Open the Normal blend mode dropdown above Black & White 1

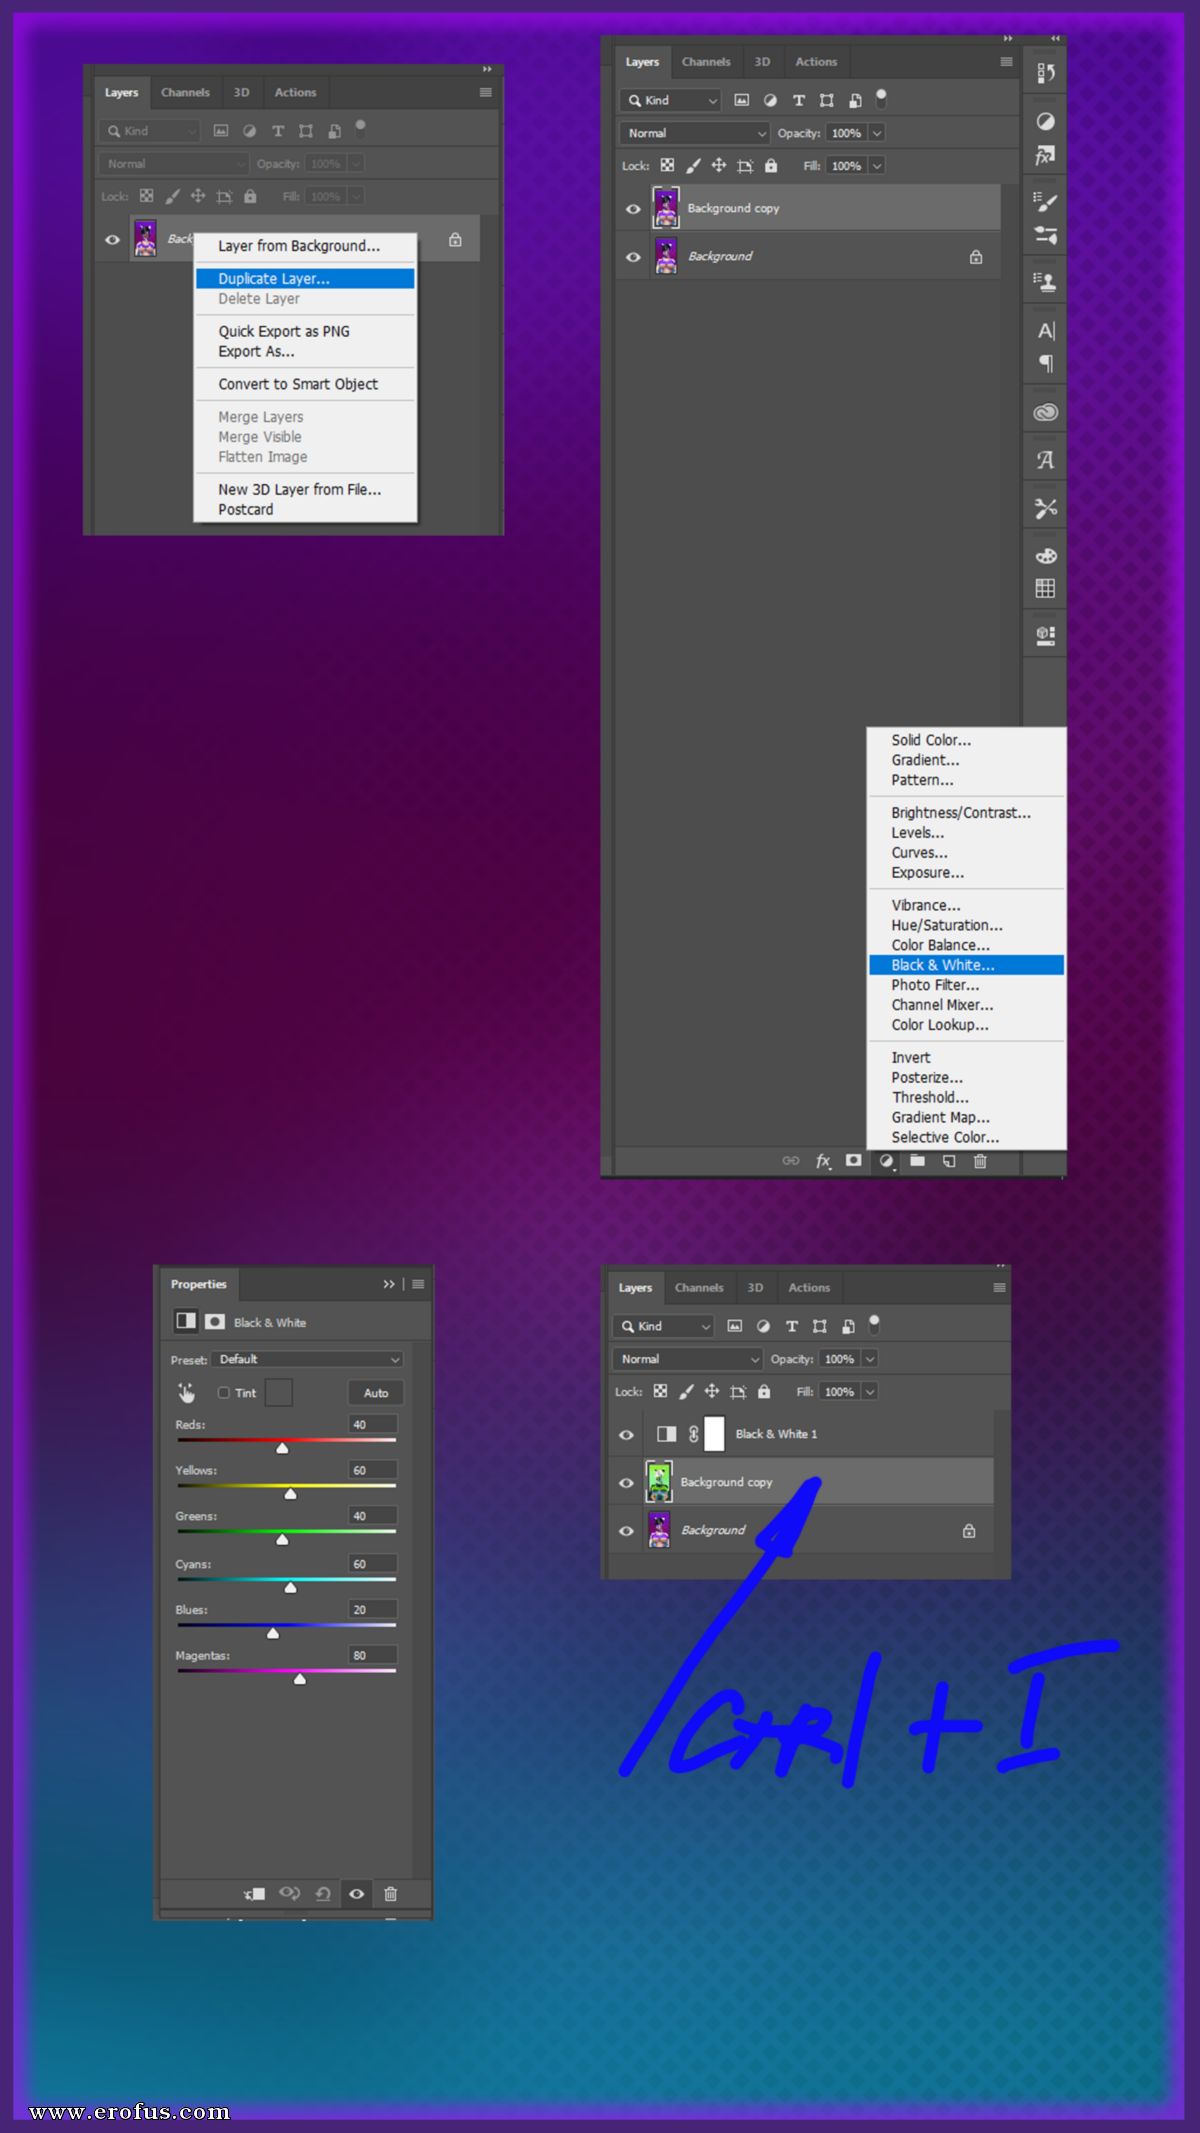click(x=688, y=1359)
